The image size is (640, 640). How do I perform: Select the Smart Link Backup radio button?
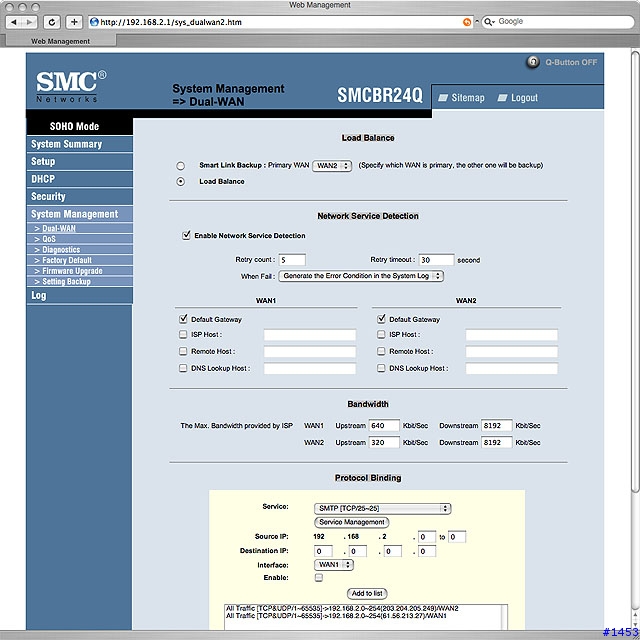(180, 166)
